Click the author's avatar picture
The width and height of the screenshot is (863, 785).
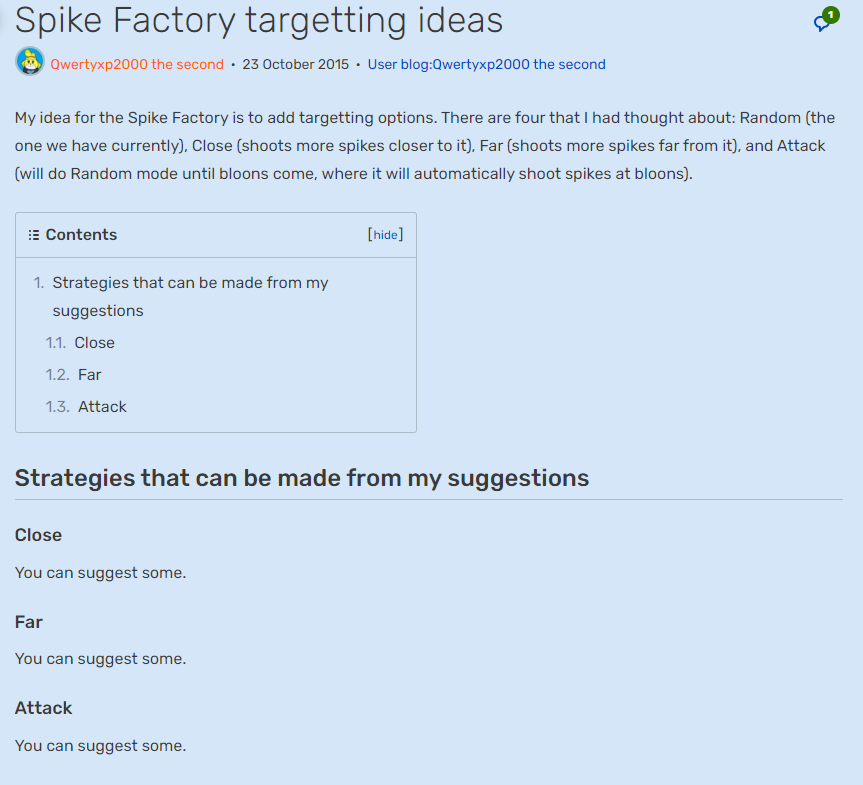[x=30, y=62]
